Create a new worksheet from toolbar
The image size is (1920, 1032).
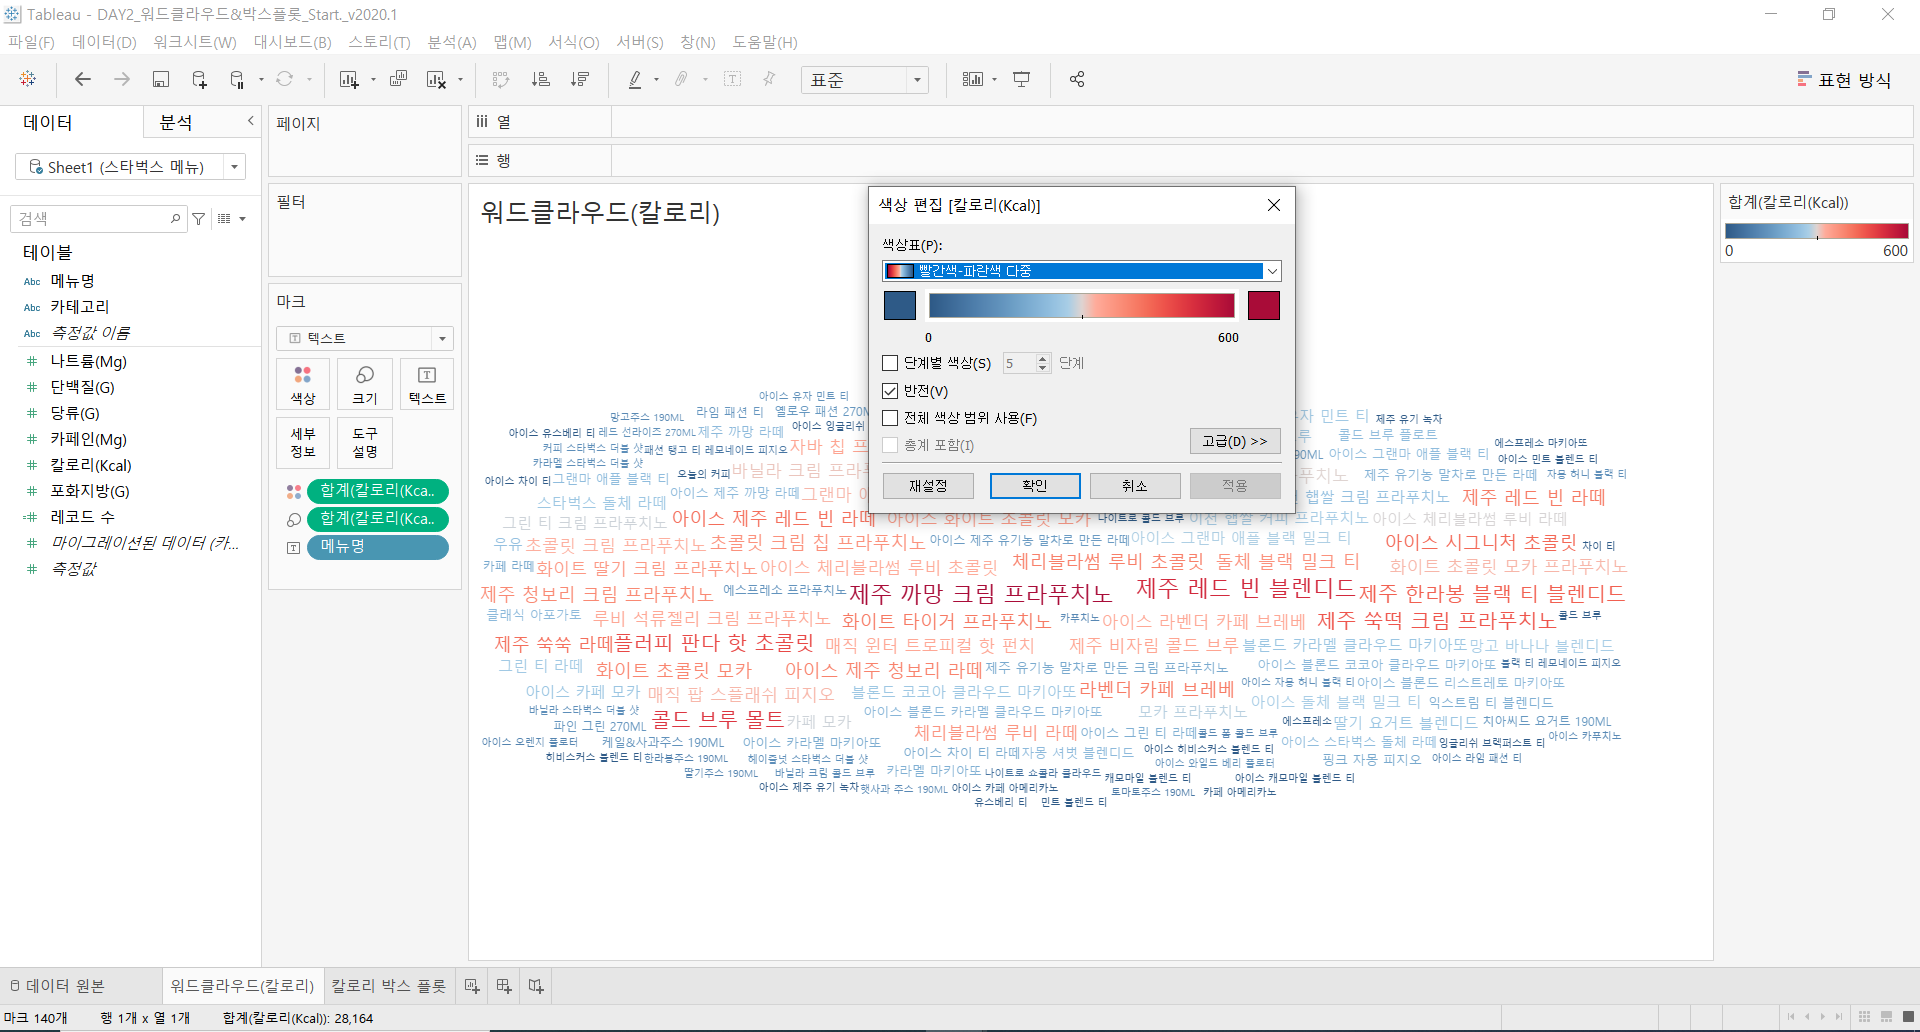point(348,79)
